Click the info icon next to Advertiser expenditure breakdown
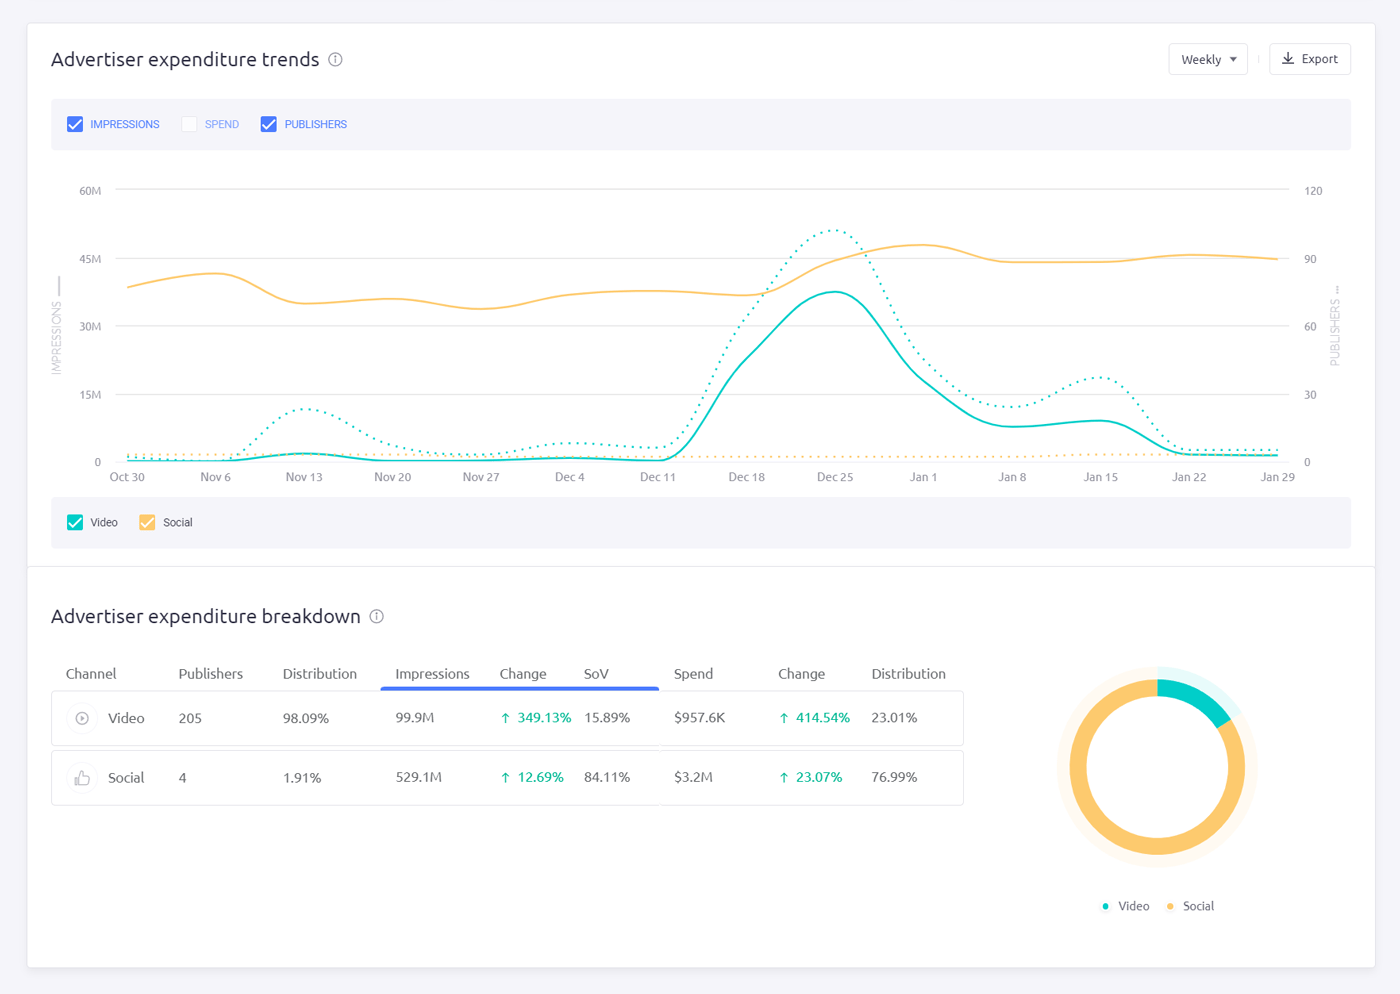Screen dimensions: 1400x994 click(x=377, y=617)
